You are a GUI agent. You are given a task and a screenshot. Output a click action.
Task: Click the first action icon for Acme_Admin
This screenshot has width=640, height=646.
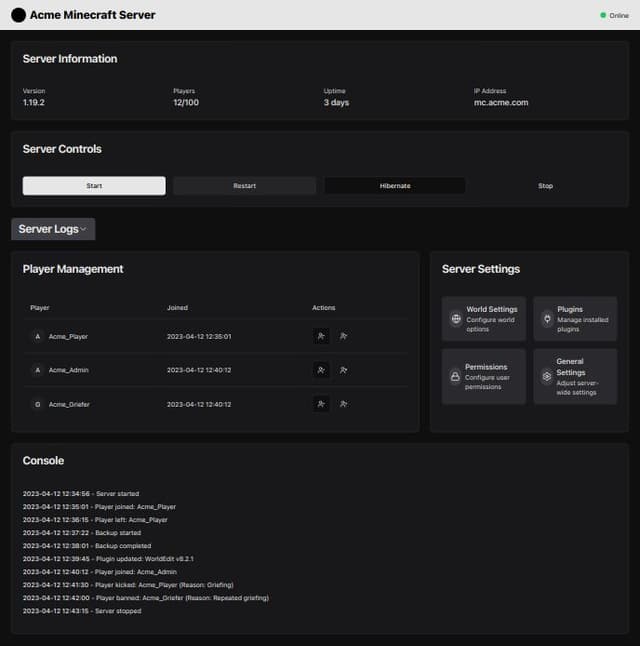point(321,370)
